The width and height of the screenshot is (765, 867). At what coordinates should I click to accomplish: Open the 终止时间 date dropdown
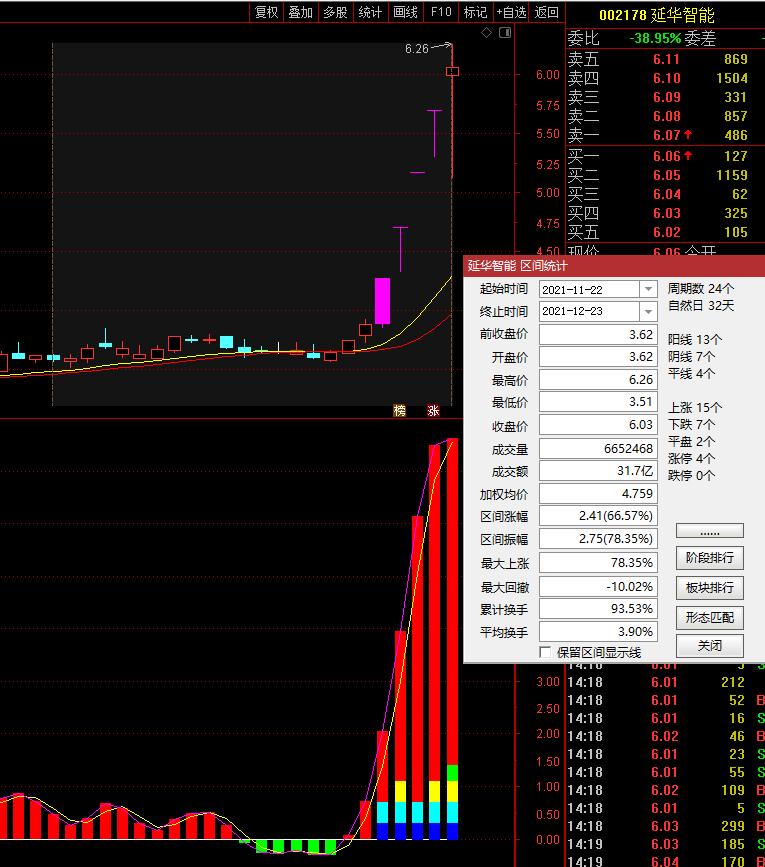pyautogui.click(x=648, y=312)
